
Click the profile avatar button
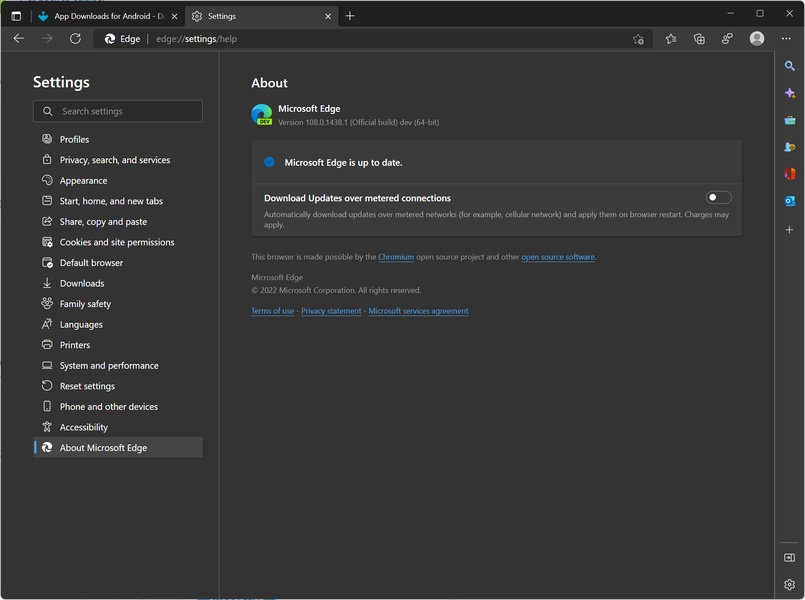coord(757,39)
